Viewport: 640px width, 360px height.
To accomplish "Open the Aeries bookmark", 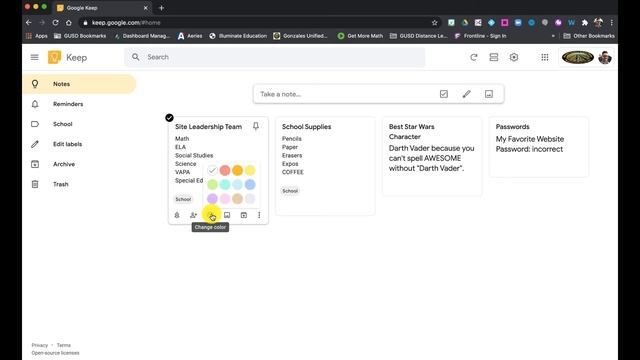I will (x=190, y=36).
